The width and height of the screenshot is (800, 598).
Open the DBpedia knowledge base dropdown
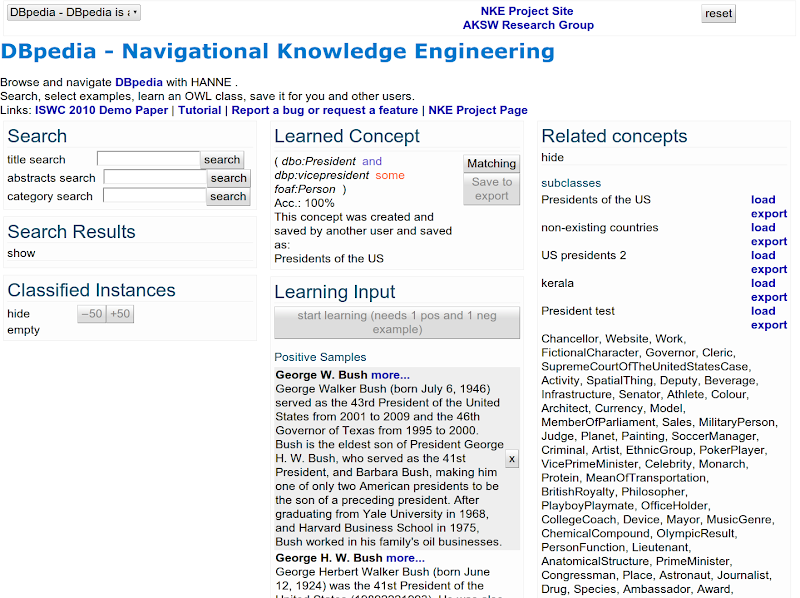(73, 13)
